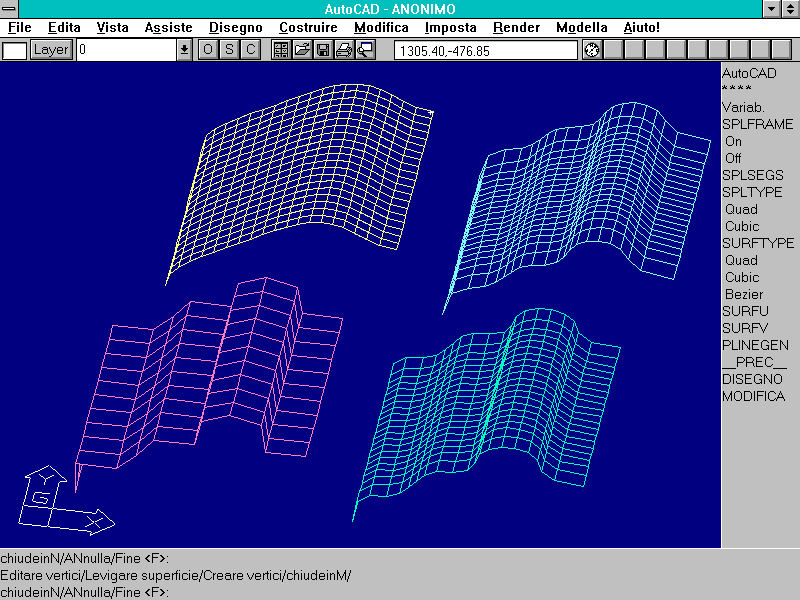Click the bottom command prompt line
Image resolution: width=800 pixels, height=600 pixels.
coord(85,592)
